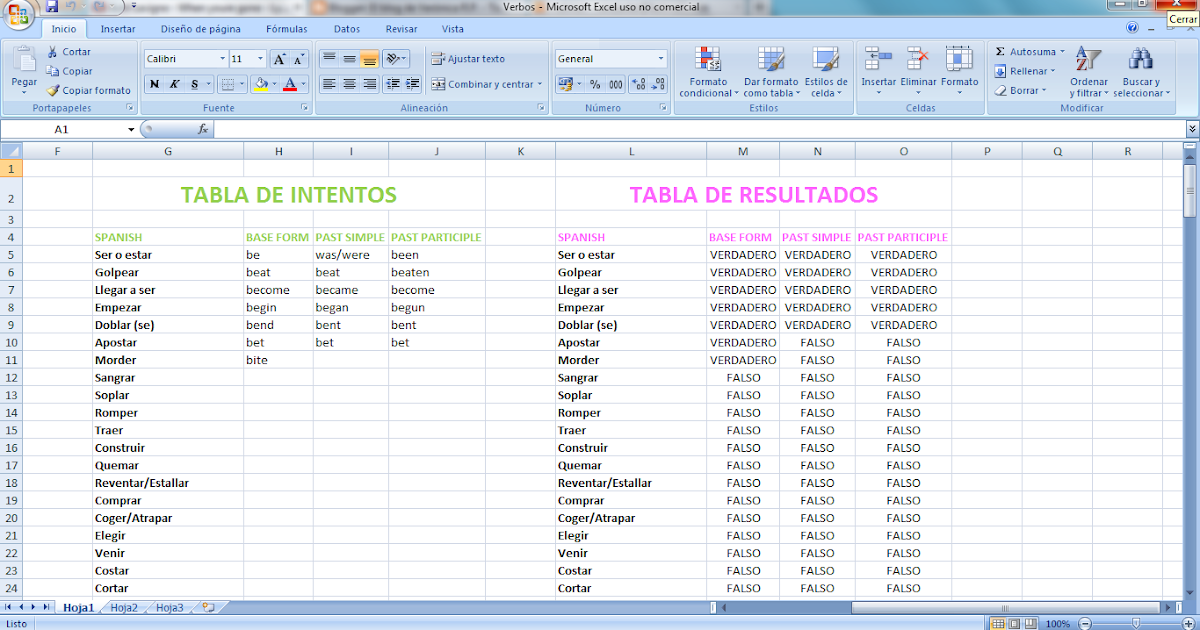1200x630 pixels.
Task: Increase cell indent
Action: point(412,84)
